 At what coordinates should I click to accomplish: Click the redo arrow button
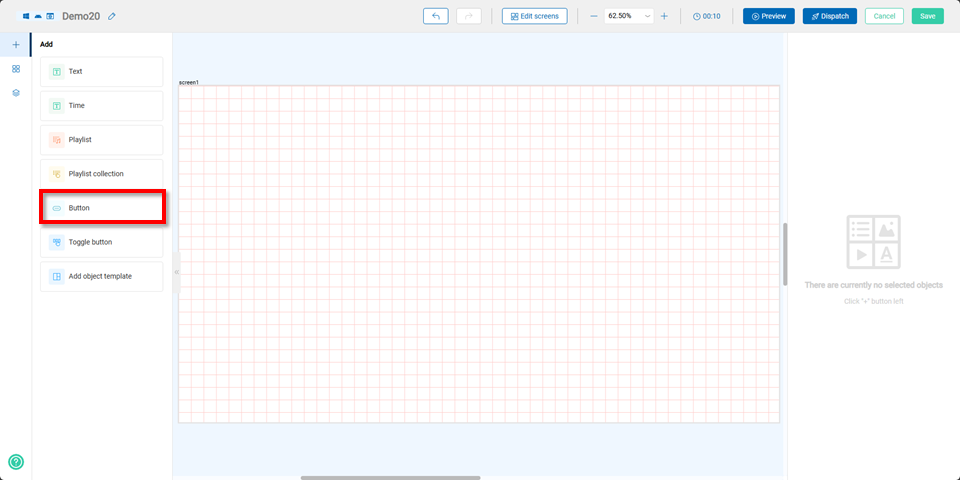tap(468, 16)
